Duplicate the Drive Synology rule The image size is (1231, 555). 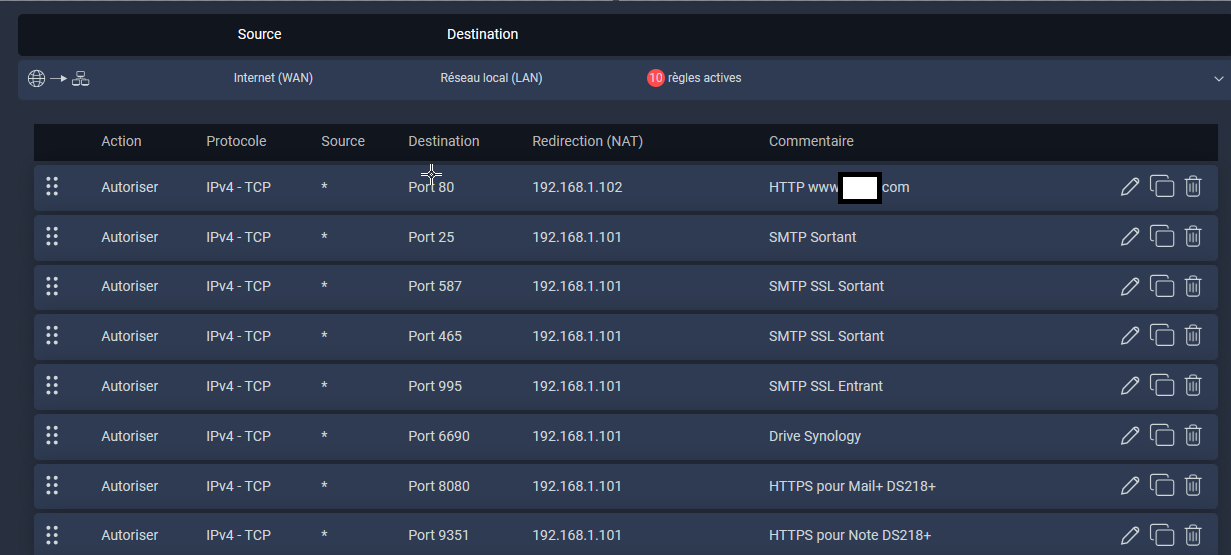click(x=1161, y=436)
